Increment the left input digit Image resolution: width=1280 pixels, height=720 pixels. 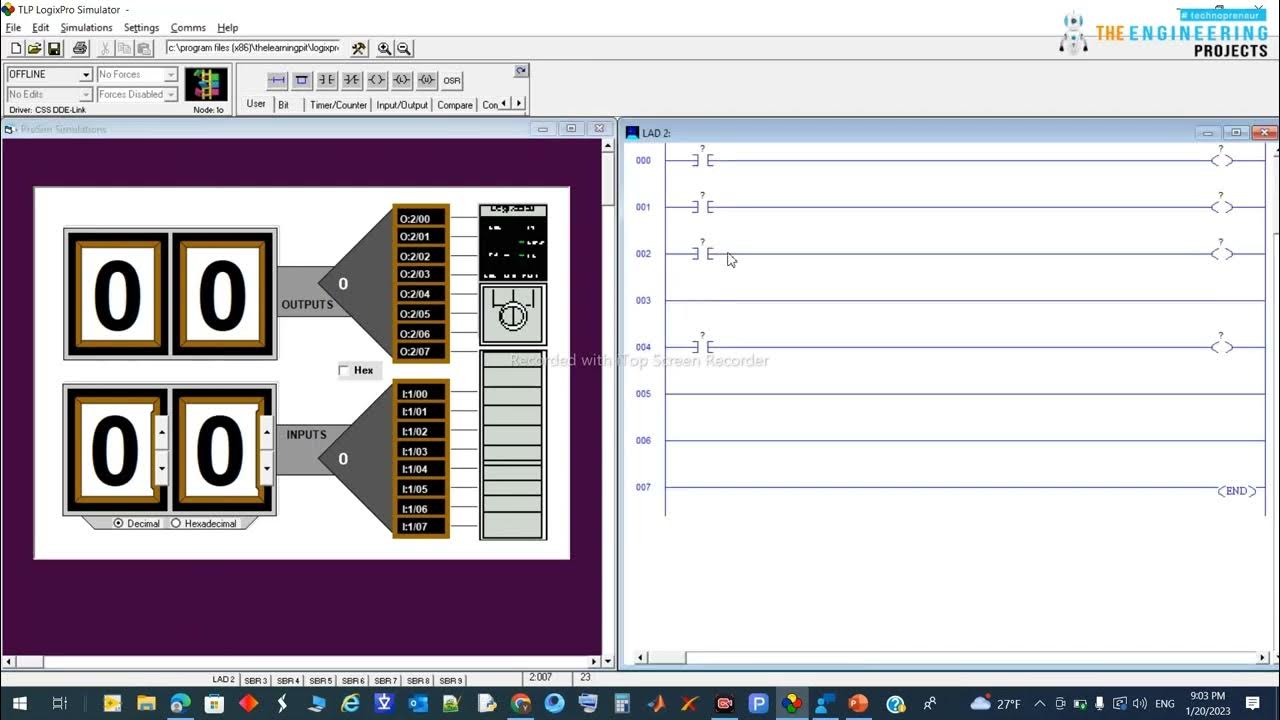pos(162,432)
